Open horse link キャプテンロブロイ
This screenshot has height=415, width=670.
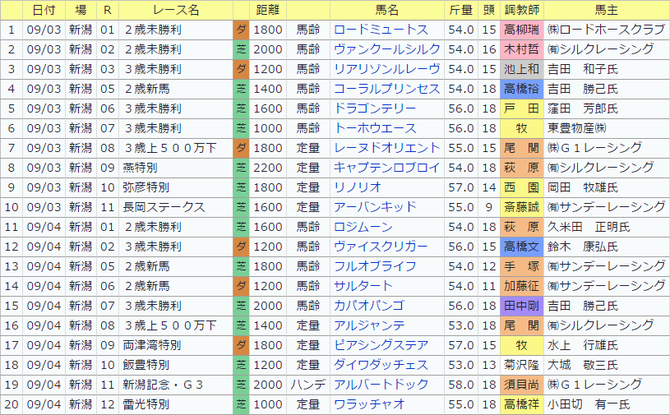coord(387,168)
